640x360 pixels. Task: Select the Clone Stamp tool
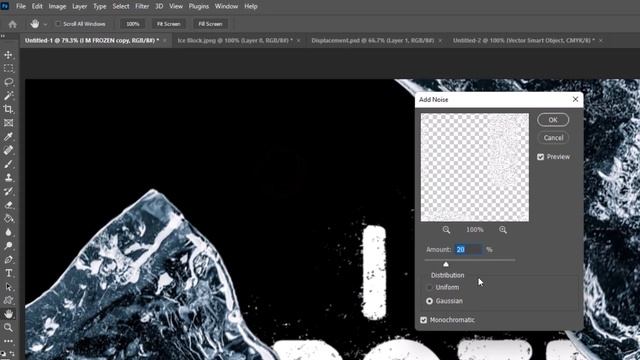(x=8, y=178)
